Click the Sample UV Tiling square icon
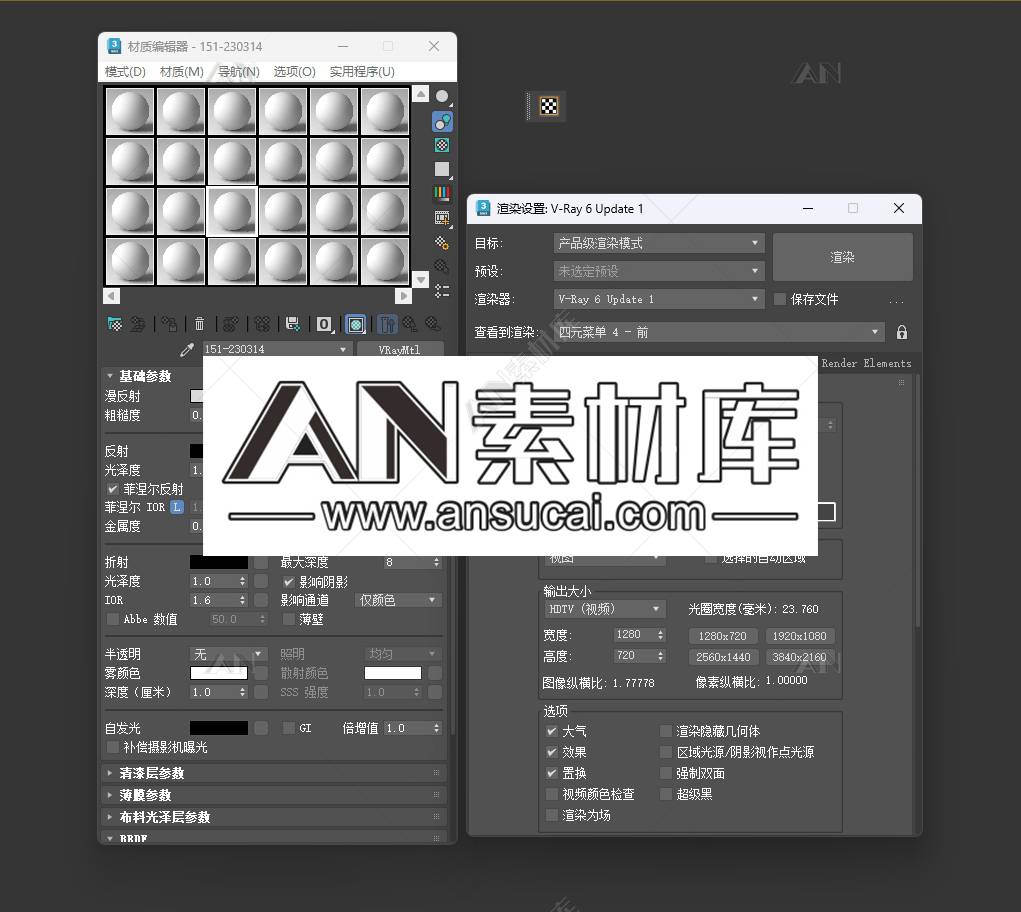Image resolution: width=1021 pixels, height=912 pixels. (x=442, y=169)
